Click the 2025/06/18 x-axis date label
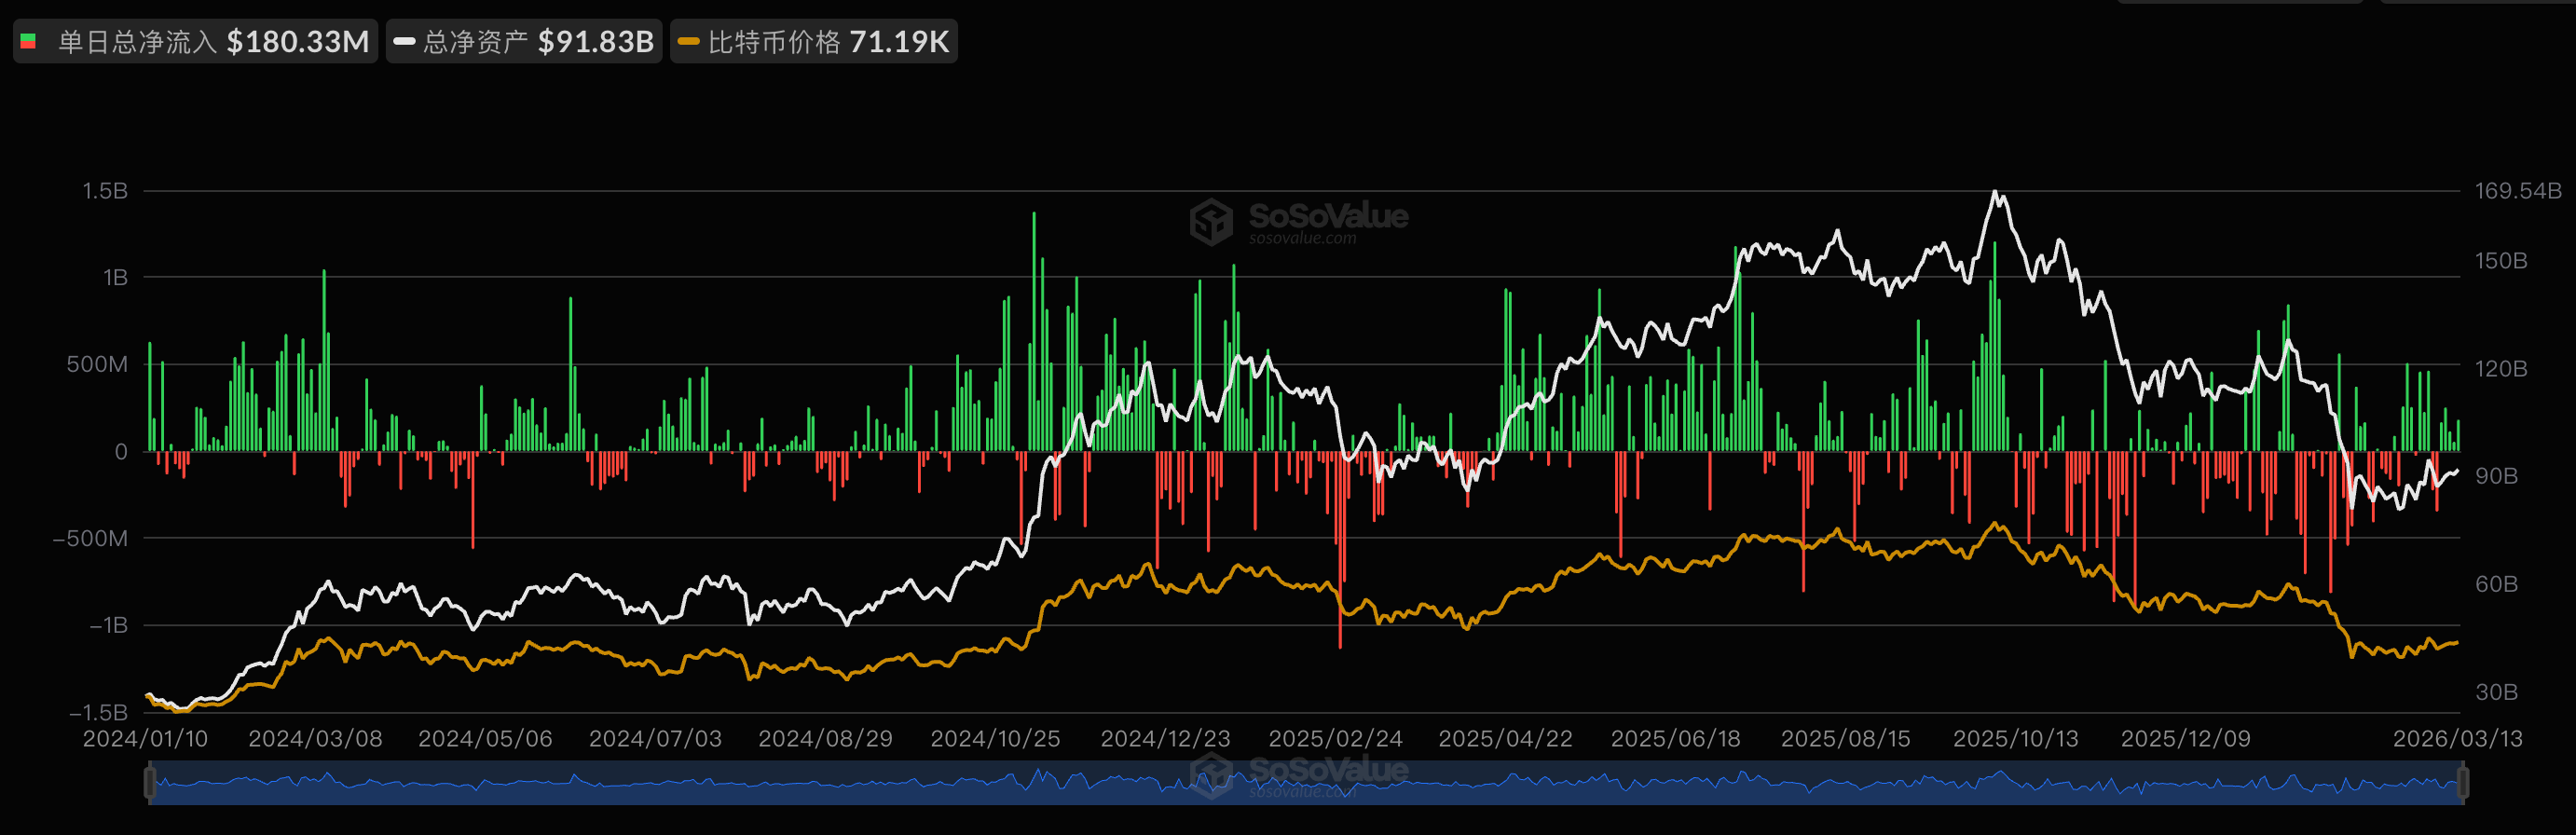This screenshot has width=2576, height=835. 1675,739
